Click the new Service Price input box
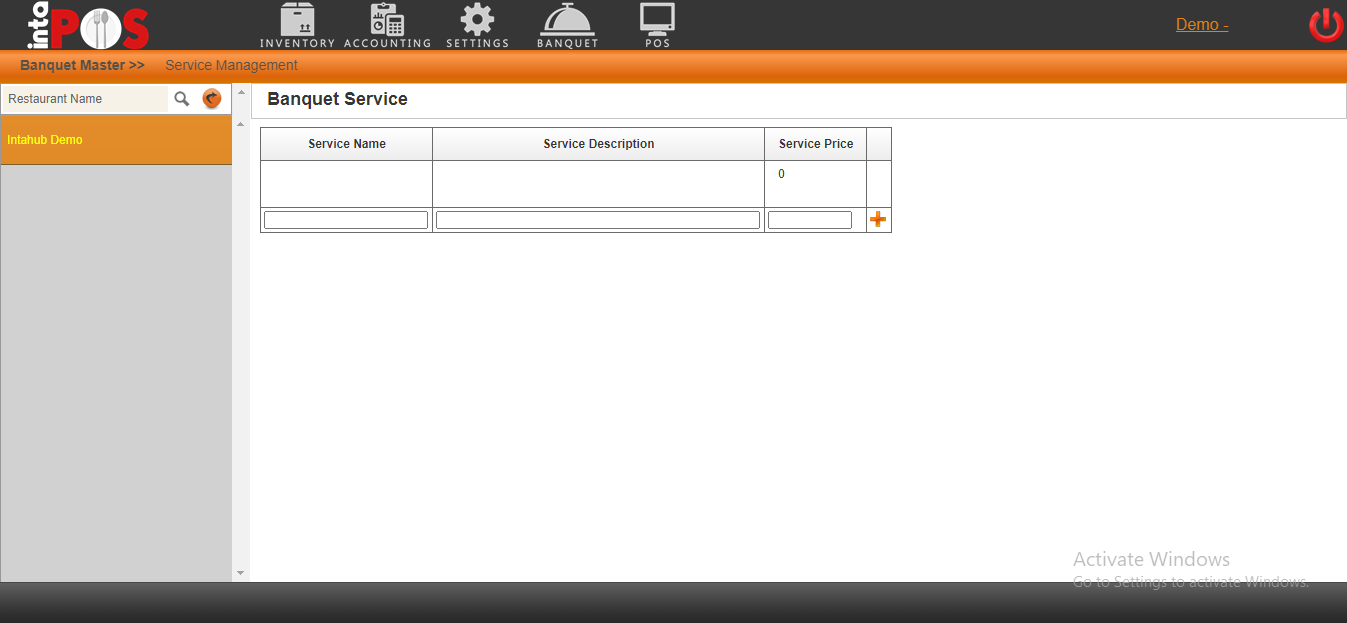 (x=810, y=220)
